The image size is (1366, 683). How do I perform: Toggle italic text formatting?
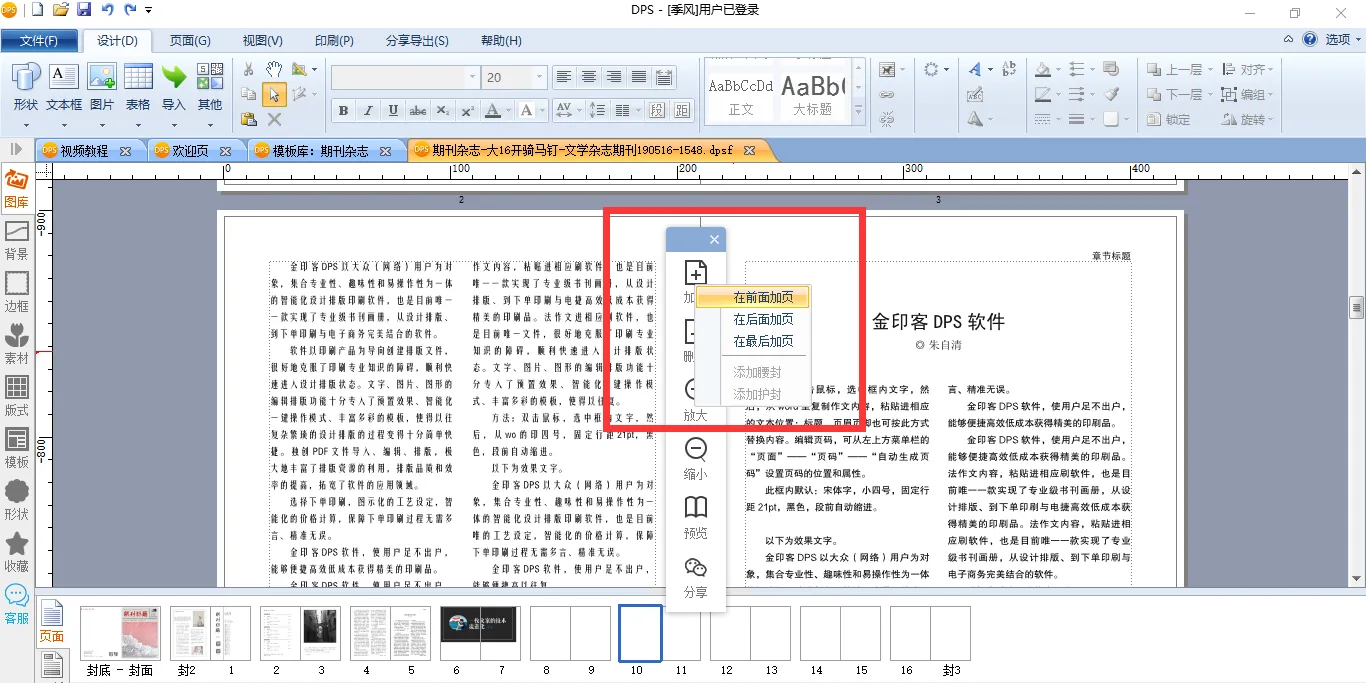coord(368,110)
